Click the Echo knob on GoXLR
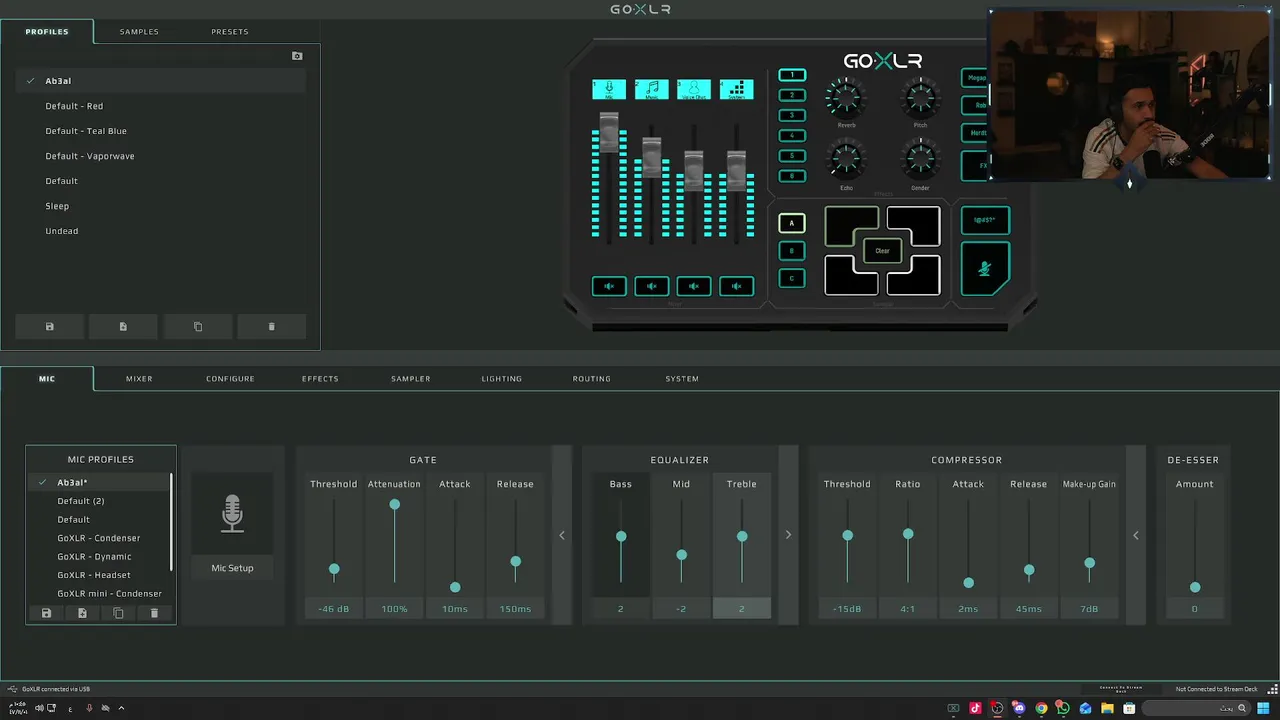 tap(846, 160)
